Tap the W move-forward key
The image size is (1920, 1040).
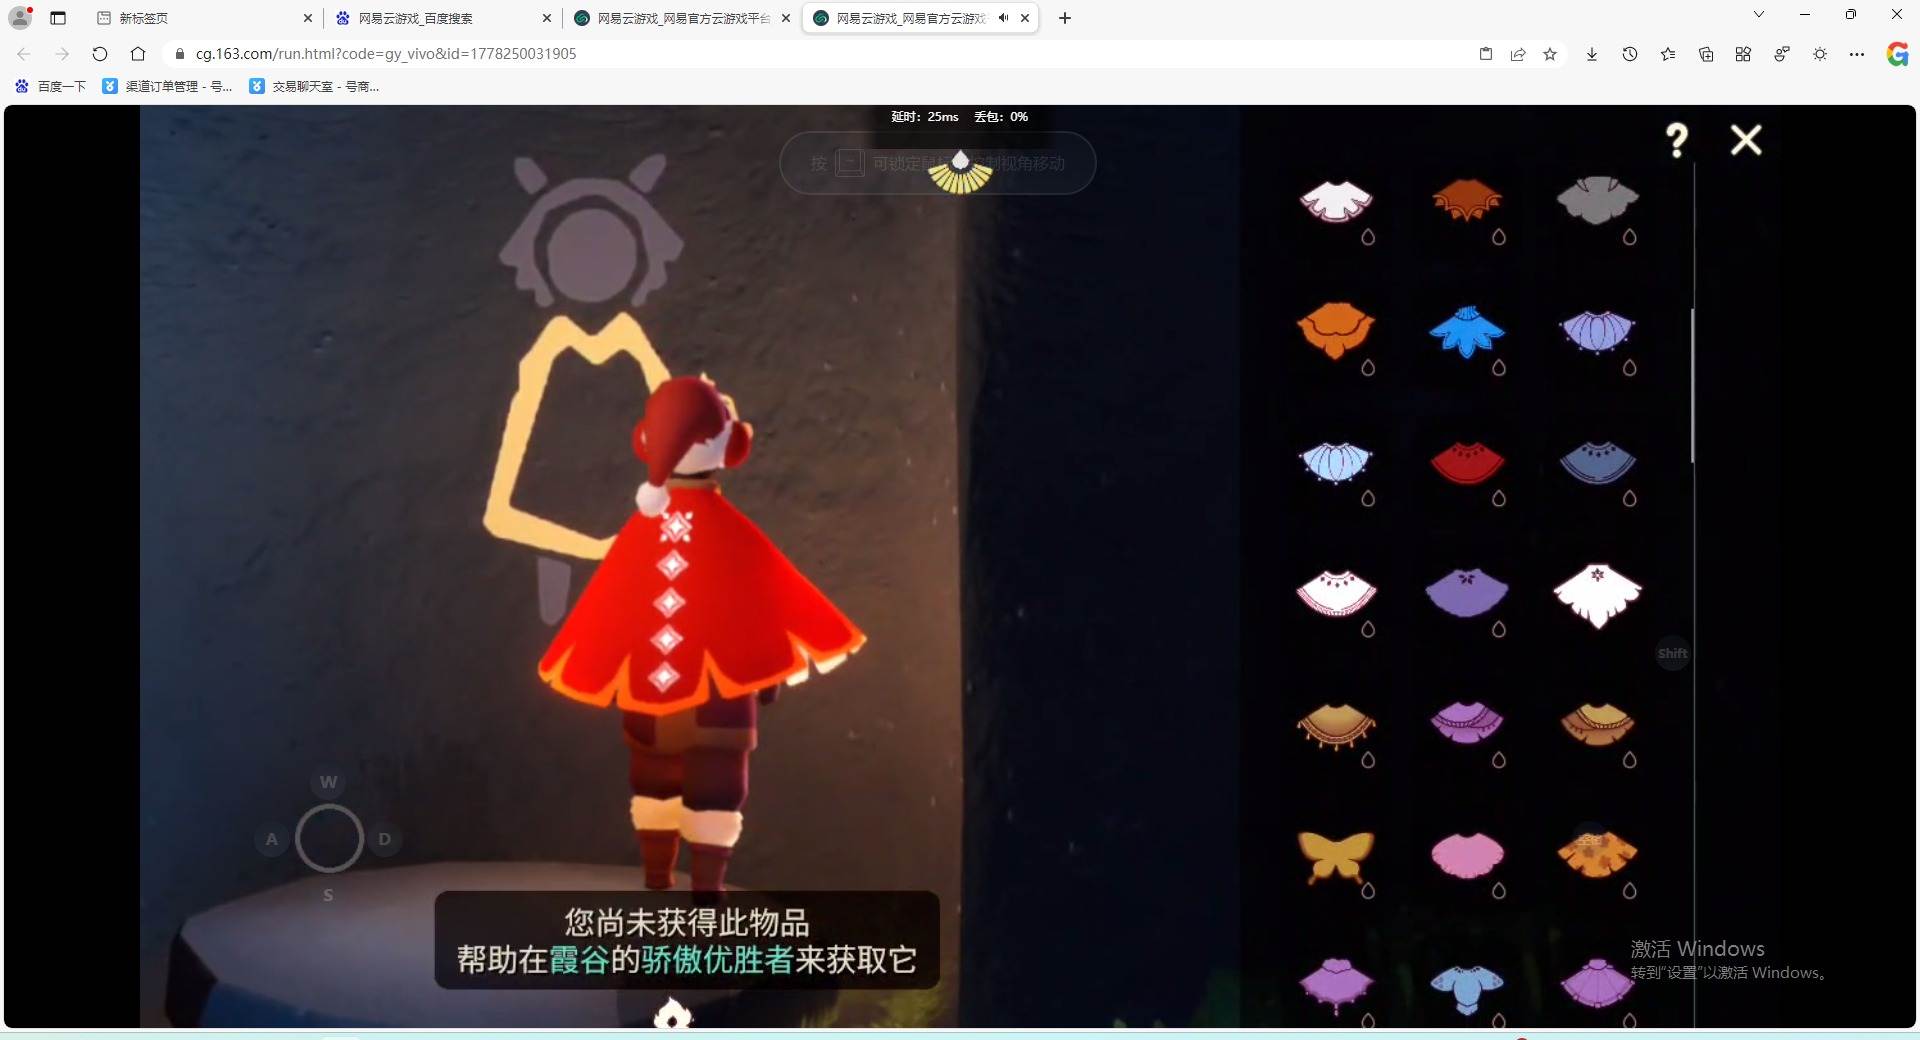pos(329,782)
